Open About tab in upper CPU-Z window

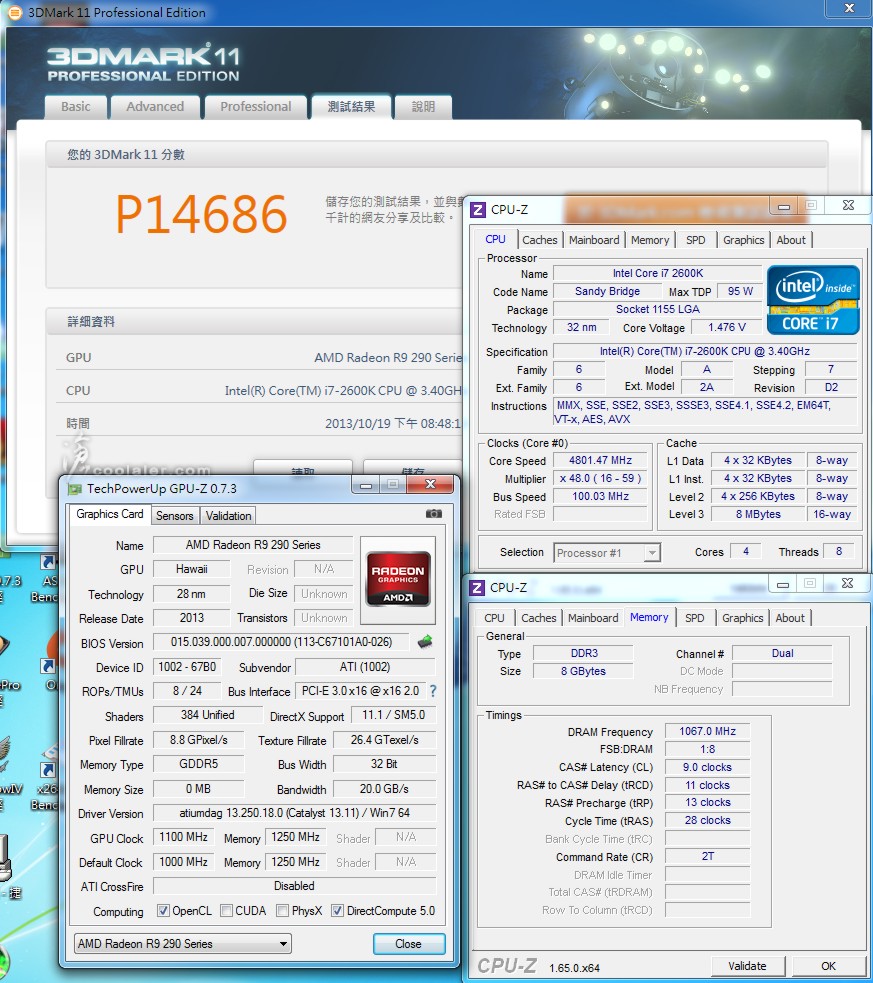coord(791,240)
